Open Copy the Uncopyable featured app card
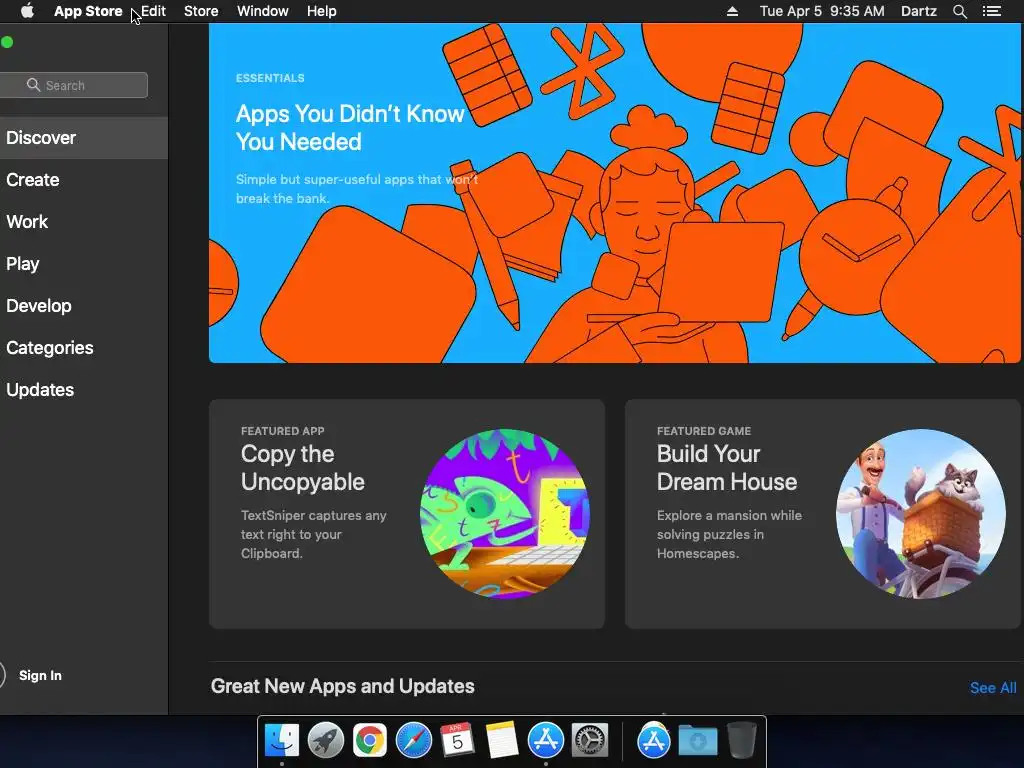The width and height of the screenshot is (1024, 768). click(x=407, y=514)
